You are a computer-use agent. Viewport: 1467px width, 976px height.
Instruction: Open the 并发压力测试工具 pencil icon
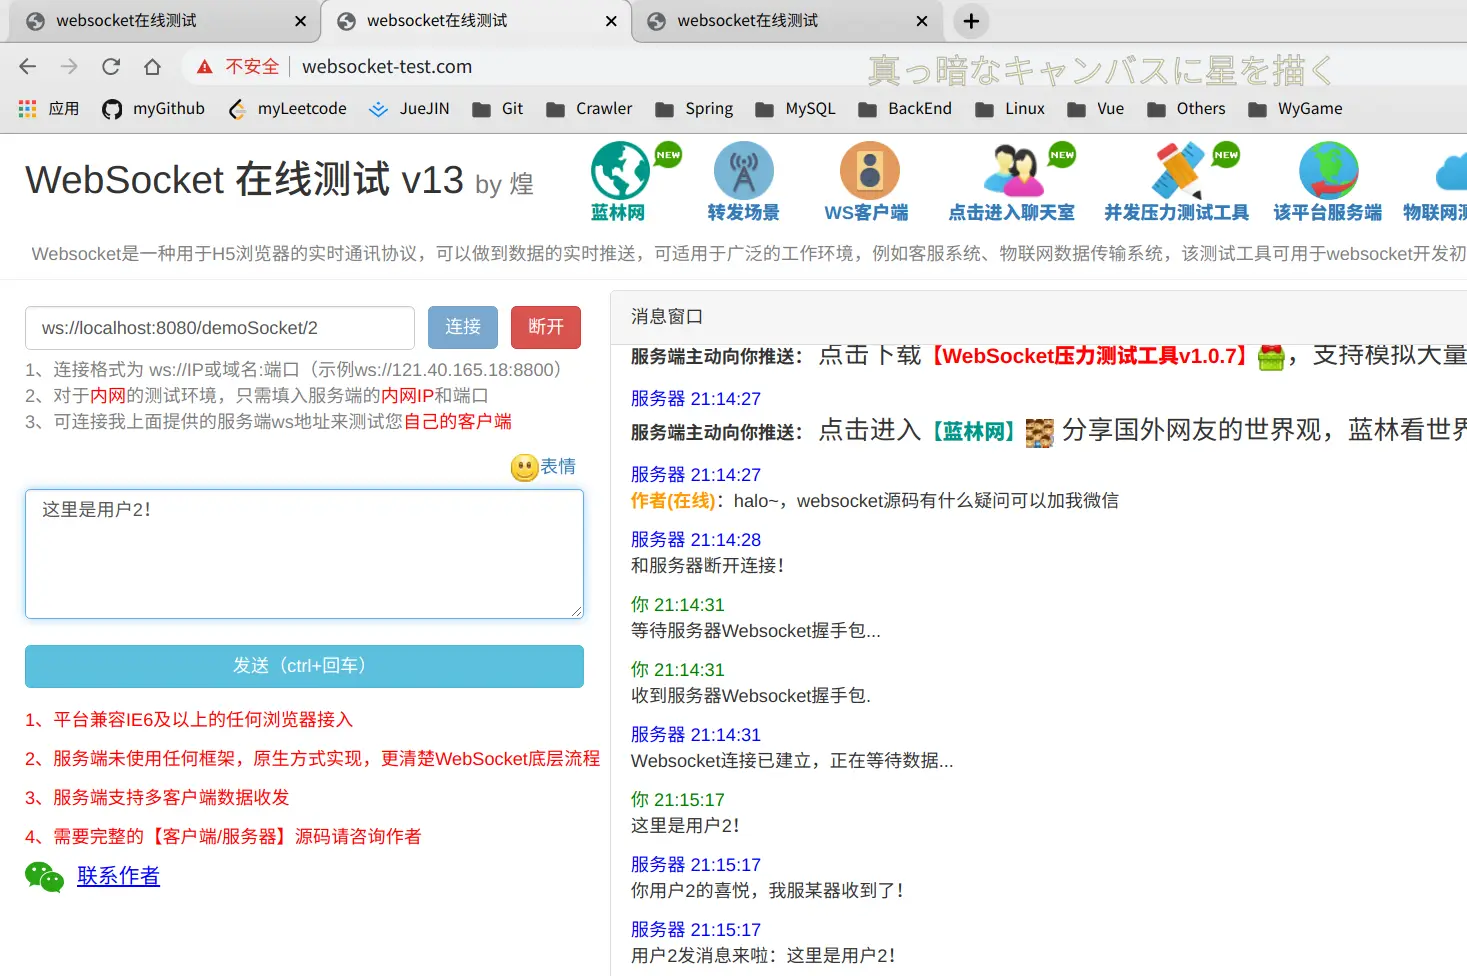coord(1177,170)
